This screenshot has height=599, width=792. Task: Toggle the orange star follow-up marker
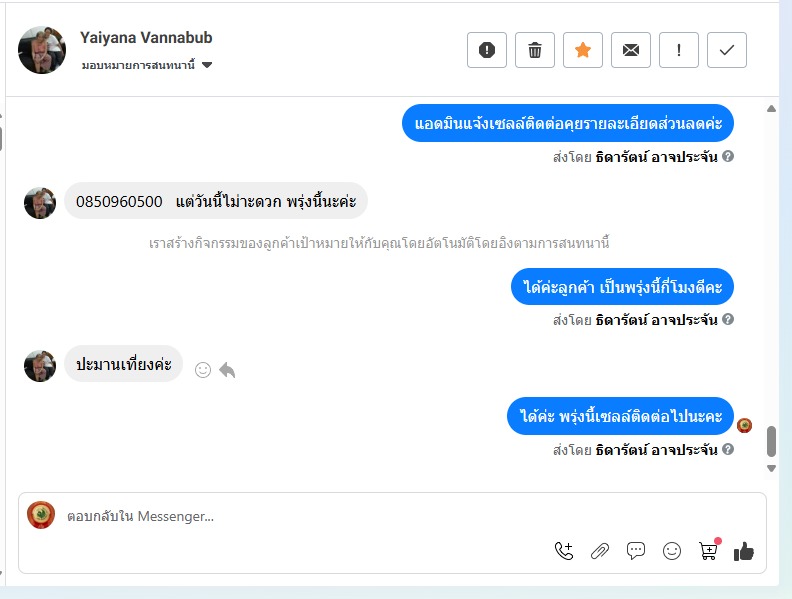[x=582, y=50]
